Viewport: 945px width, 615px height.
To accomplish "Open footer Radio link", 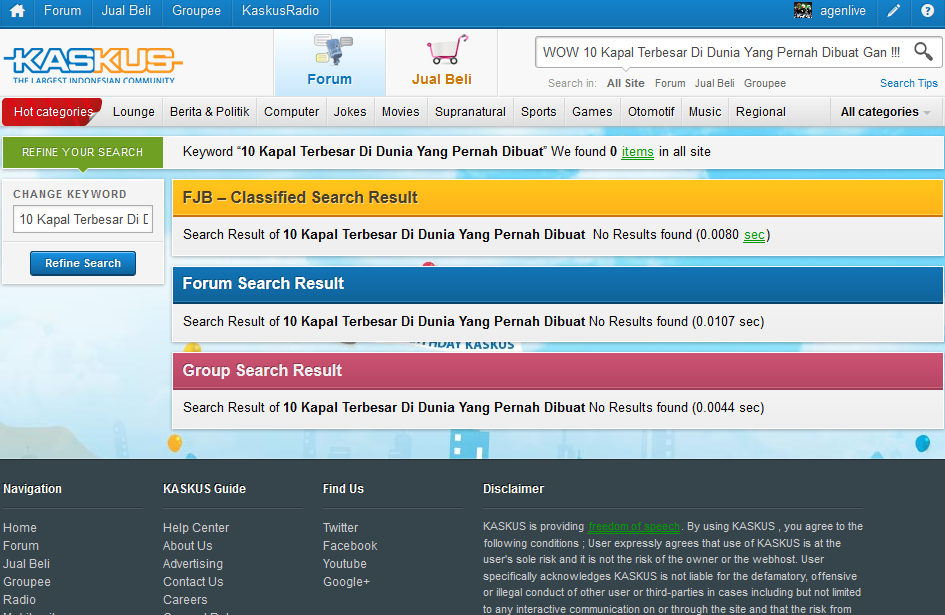I will [x=19, y=600].
